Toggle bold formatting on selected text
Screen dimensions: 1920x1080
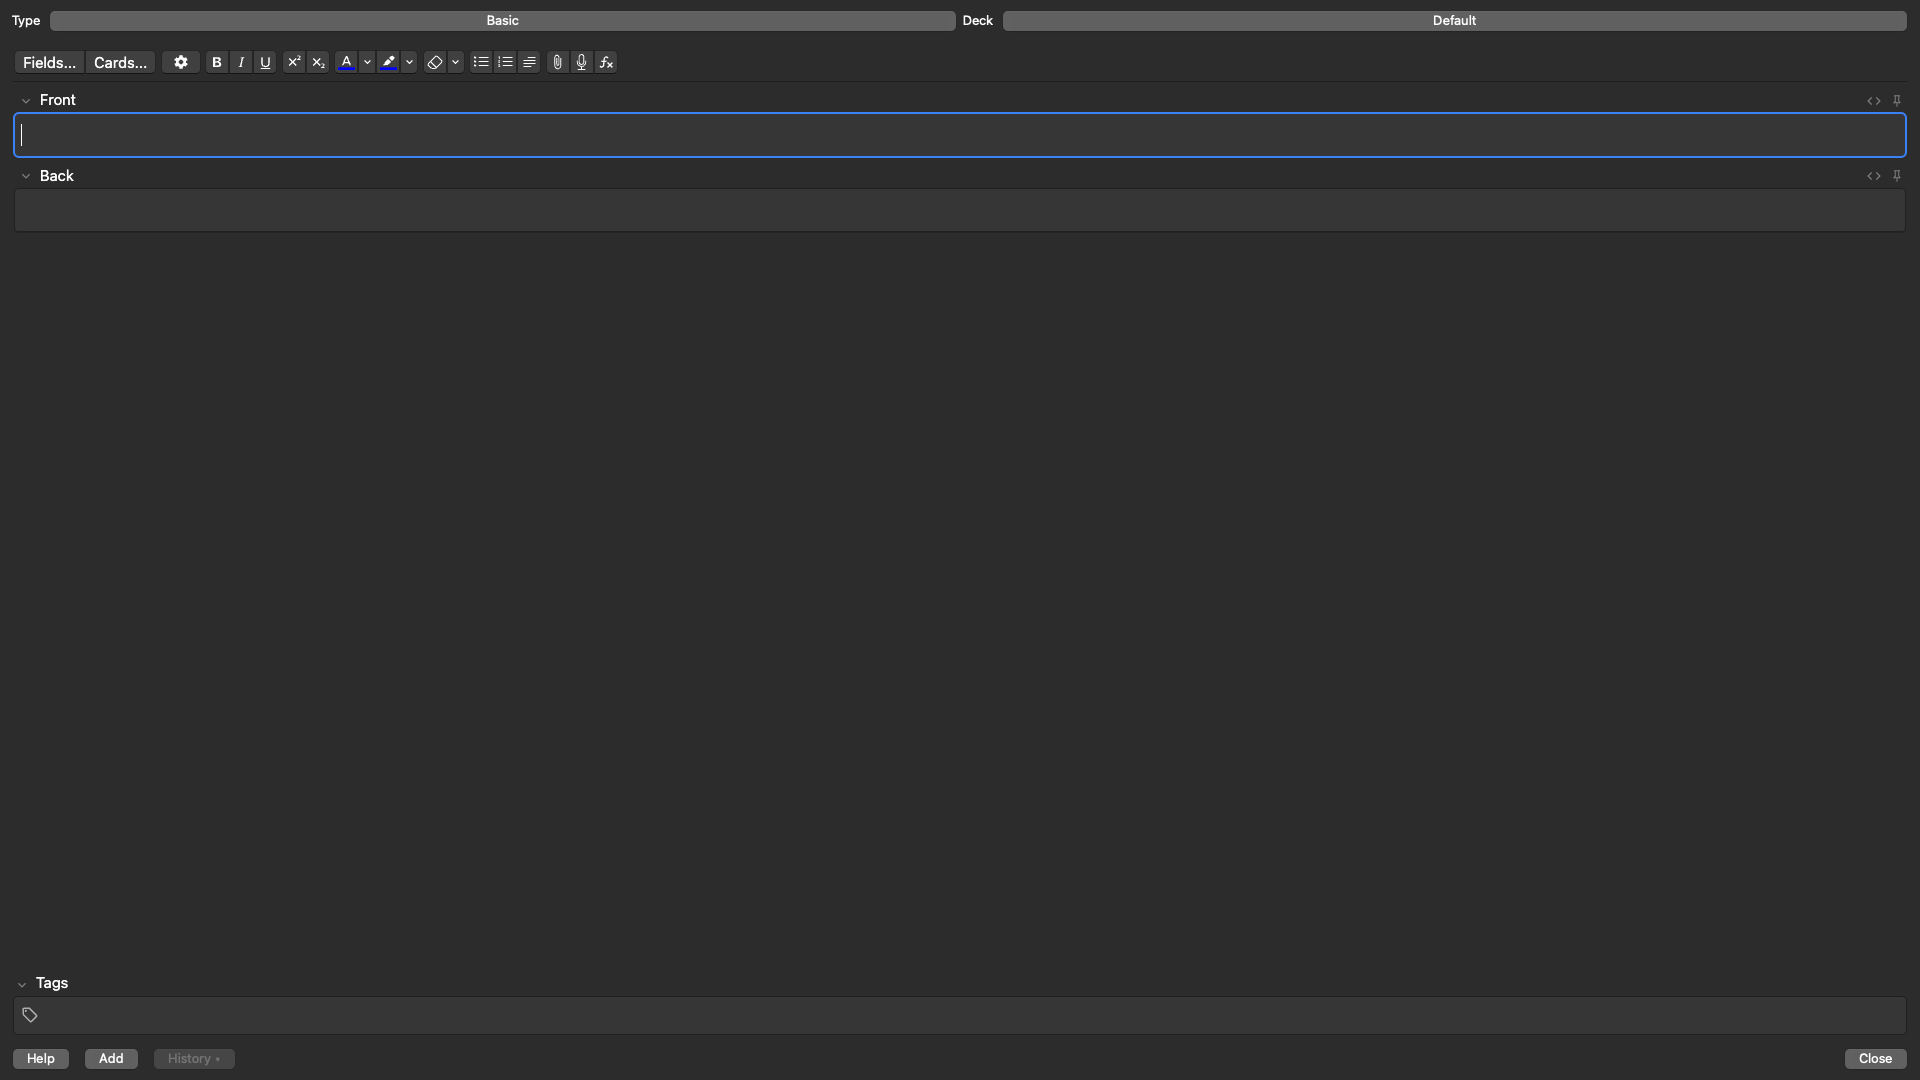(216, 62)
